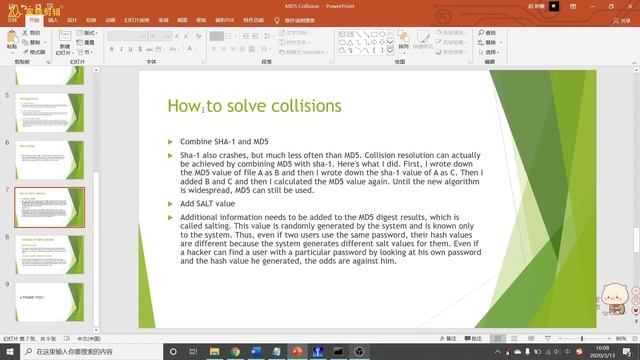This screenshot has width=640, height=360.
Task: Switch to the Insert ribbon tab
Action: (53, 20)
